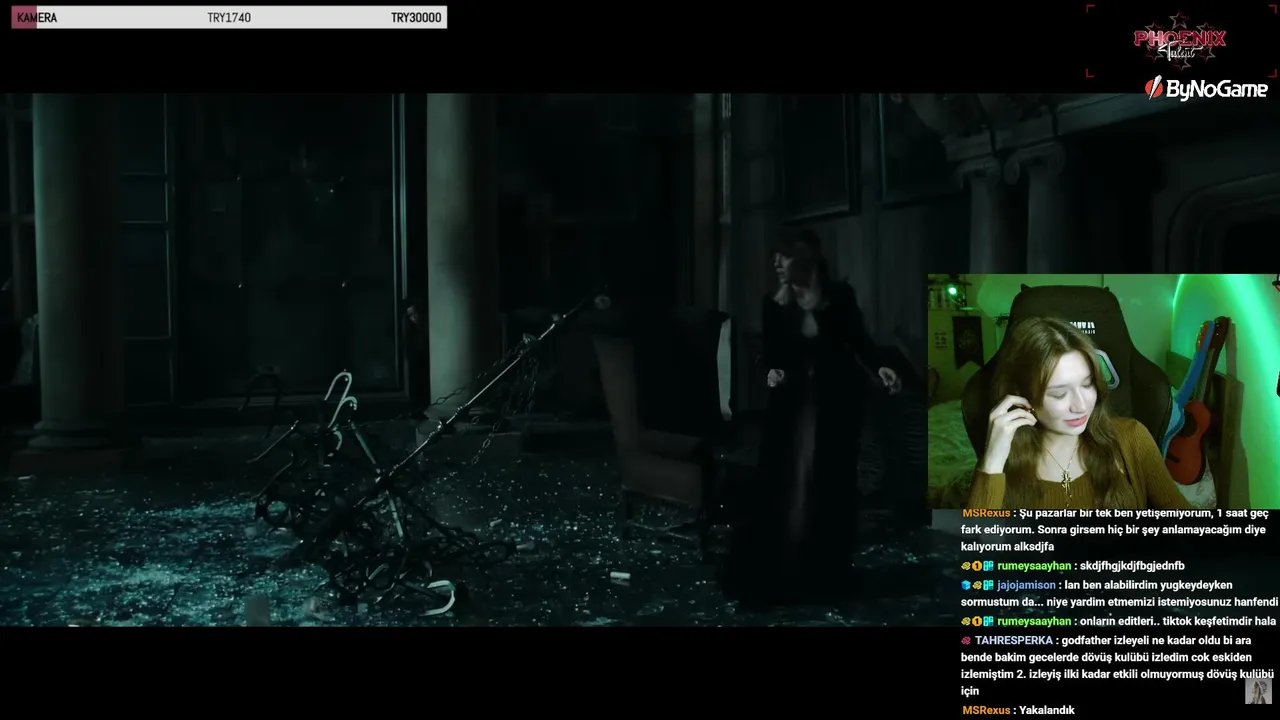Click the streamer webcam overlay

1103,391
